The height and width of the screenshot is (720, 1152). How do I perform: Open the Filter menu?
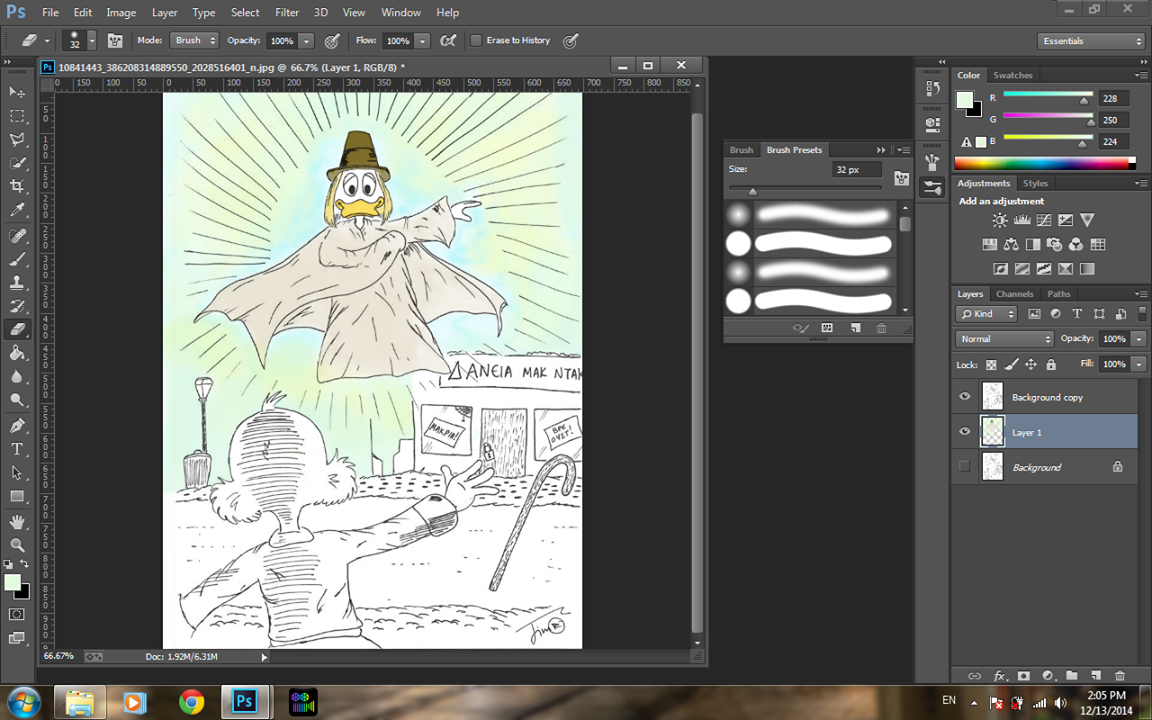pyautogui.click(x=287, y=12)
